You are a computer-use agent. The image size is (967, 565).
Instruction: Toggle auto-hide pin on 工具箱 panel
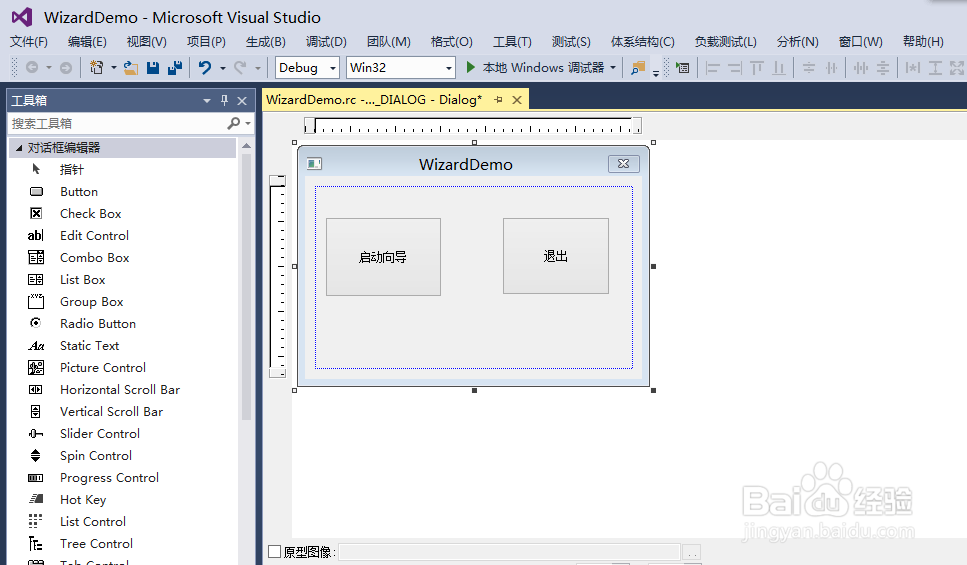pyautogui.click(x=224, y=100)
